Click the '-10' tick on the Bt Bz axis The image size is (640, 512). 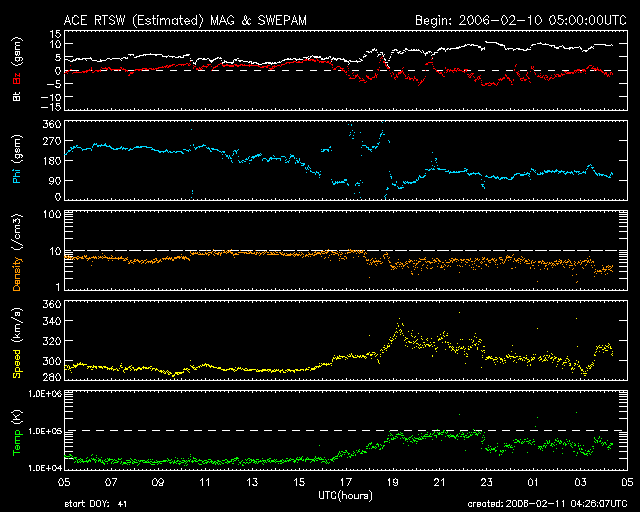(51, 97)
